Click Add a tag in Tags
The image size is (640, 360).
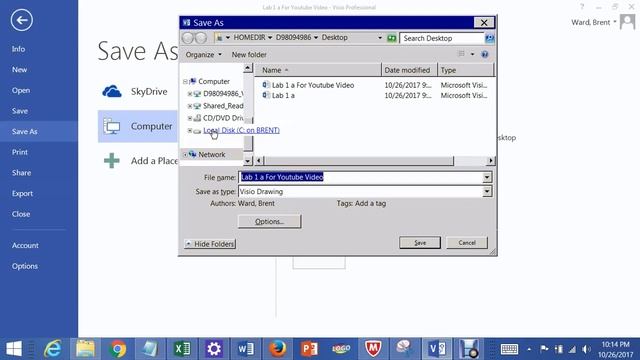tap(370, 203)
